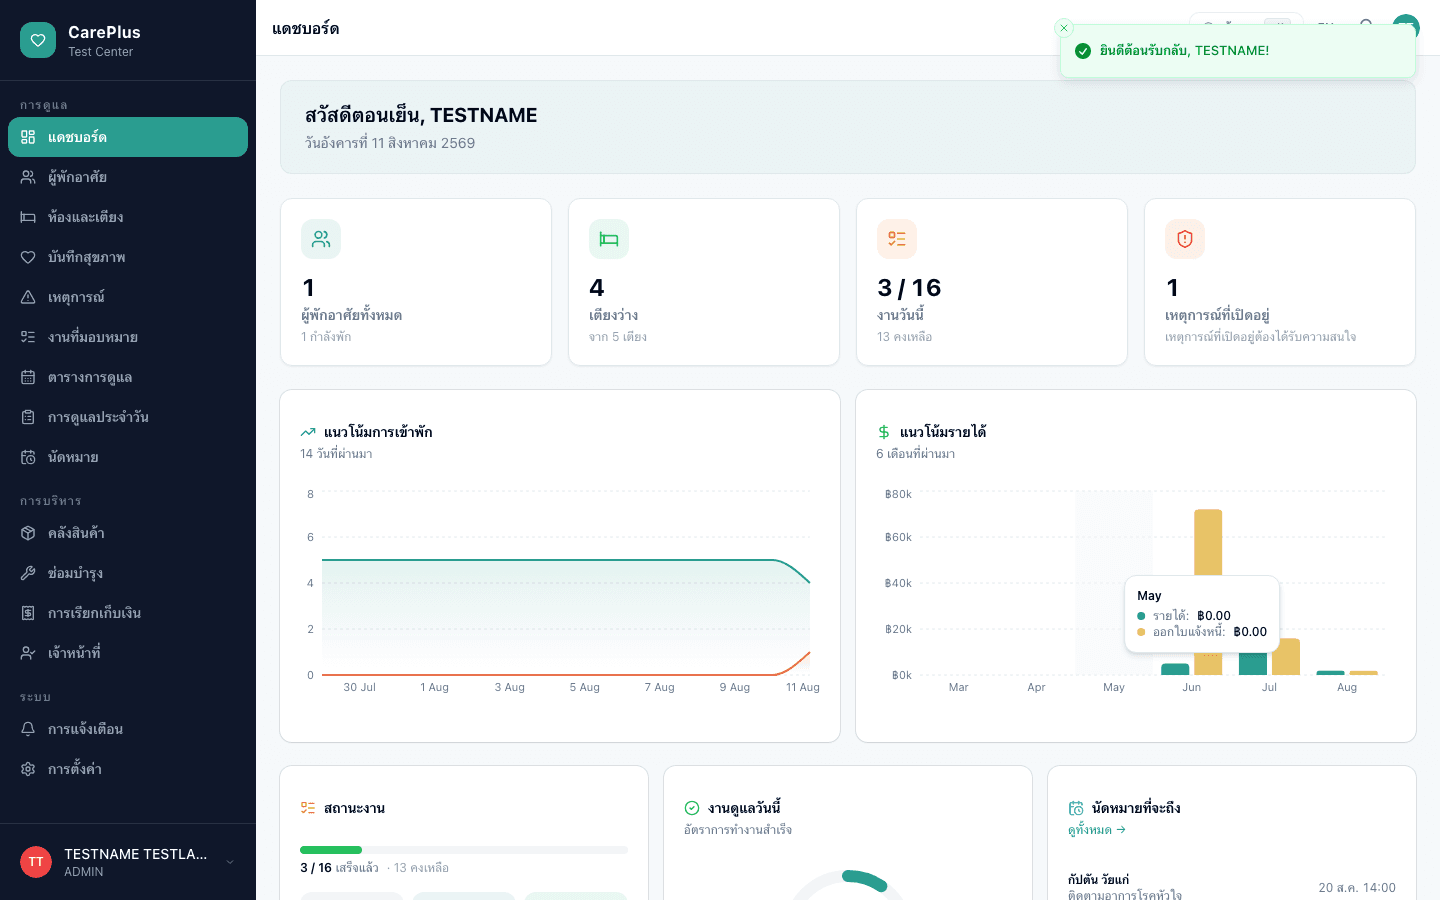Open the ผู้พักอาศัย residents page
1440x900 pixels.
128,177
